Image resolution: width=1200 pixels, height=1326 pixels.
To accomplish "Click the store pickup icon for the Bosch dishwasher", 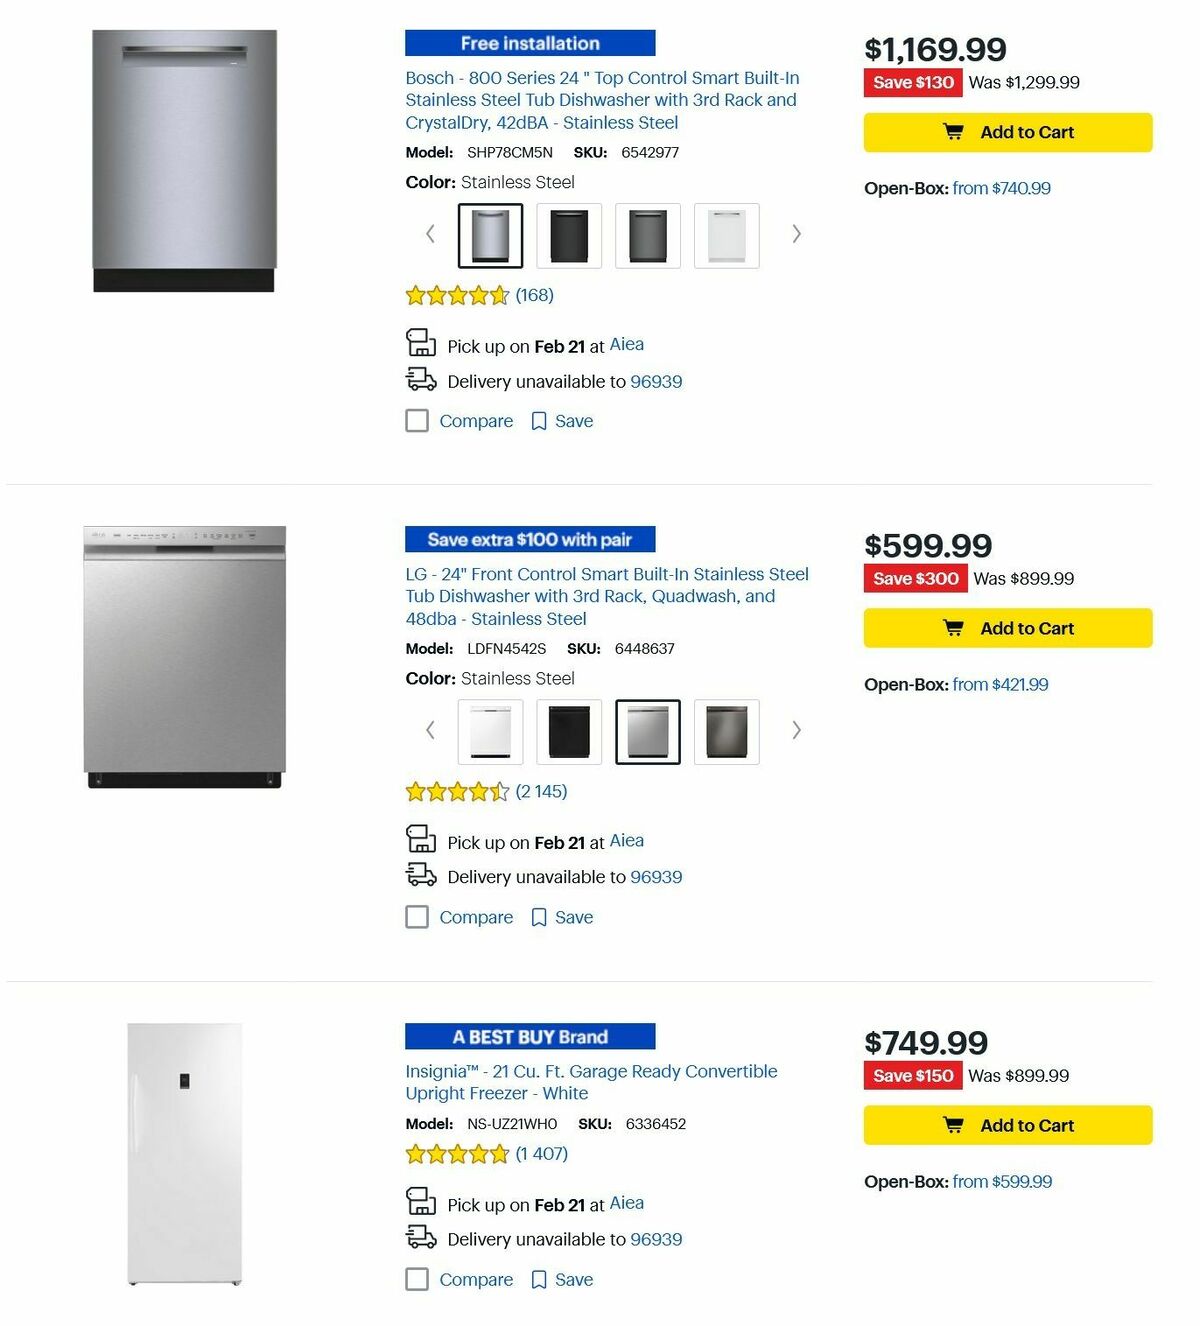I will tap(421, 343).
